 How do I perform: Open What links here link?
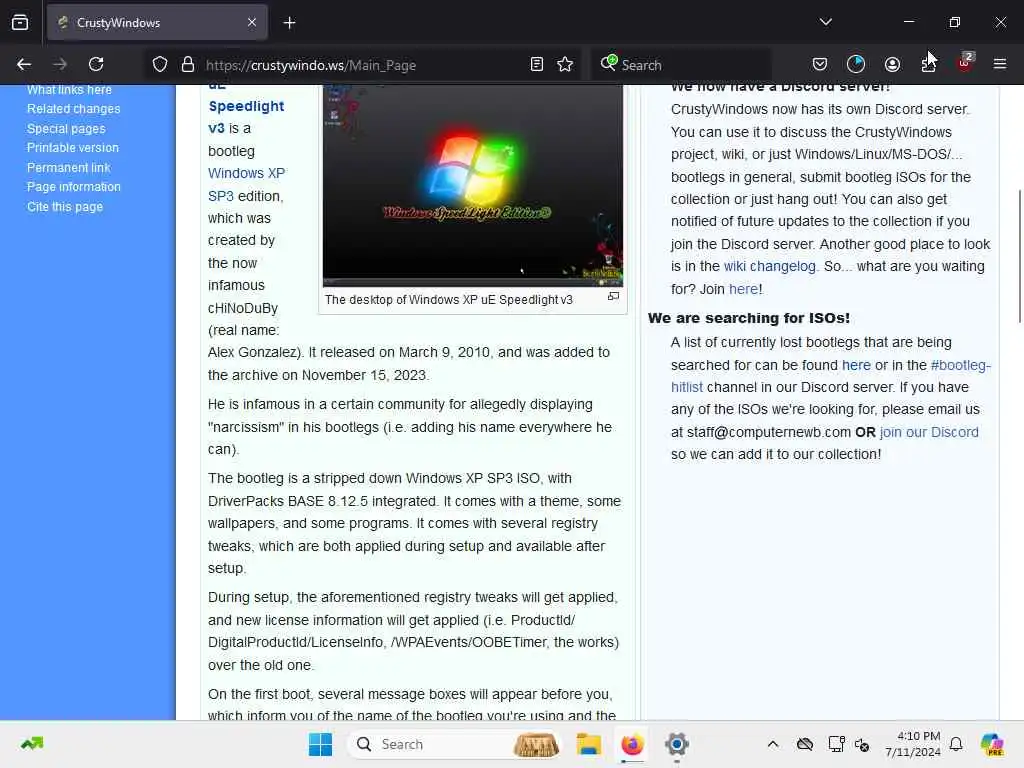click(69, 90)
